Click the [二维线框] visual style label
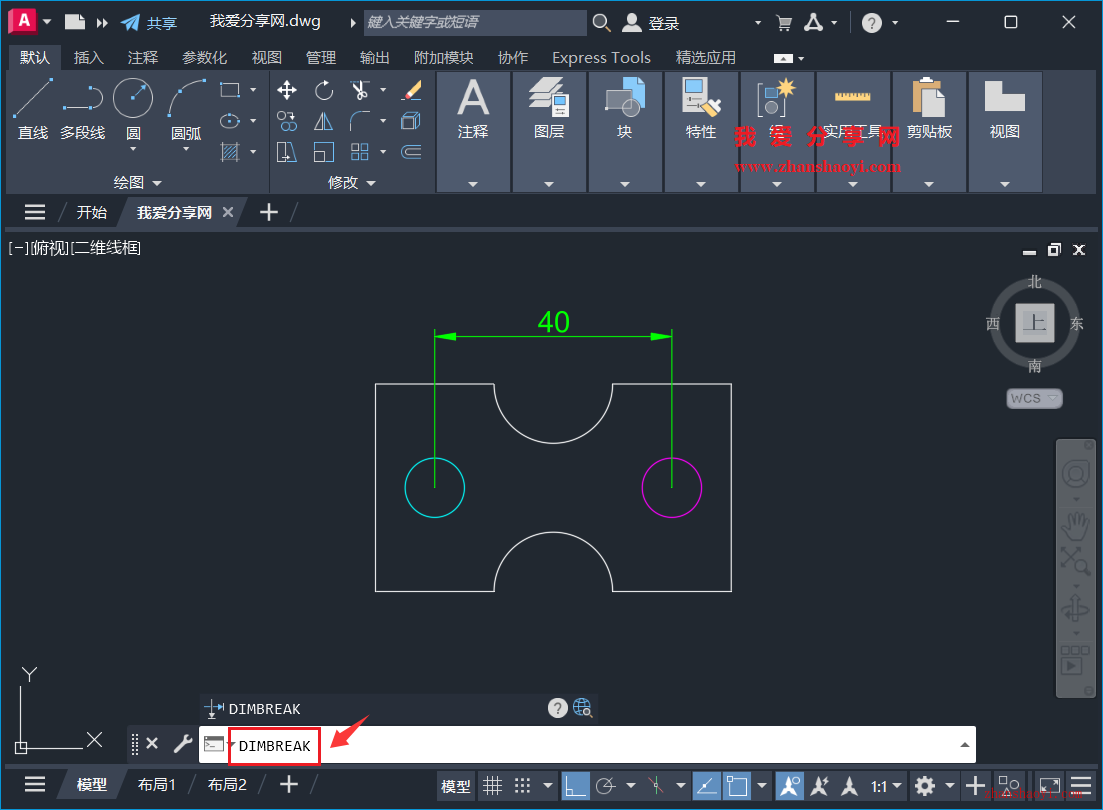1103x810 pixels. pos(106,248)
